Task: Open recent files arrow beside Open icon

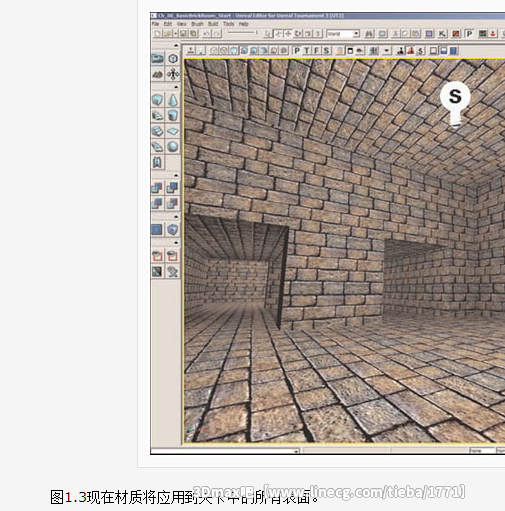Action: click(175, 34)
